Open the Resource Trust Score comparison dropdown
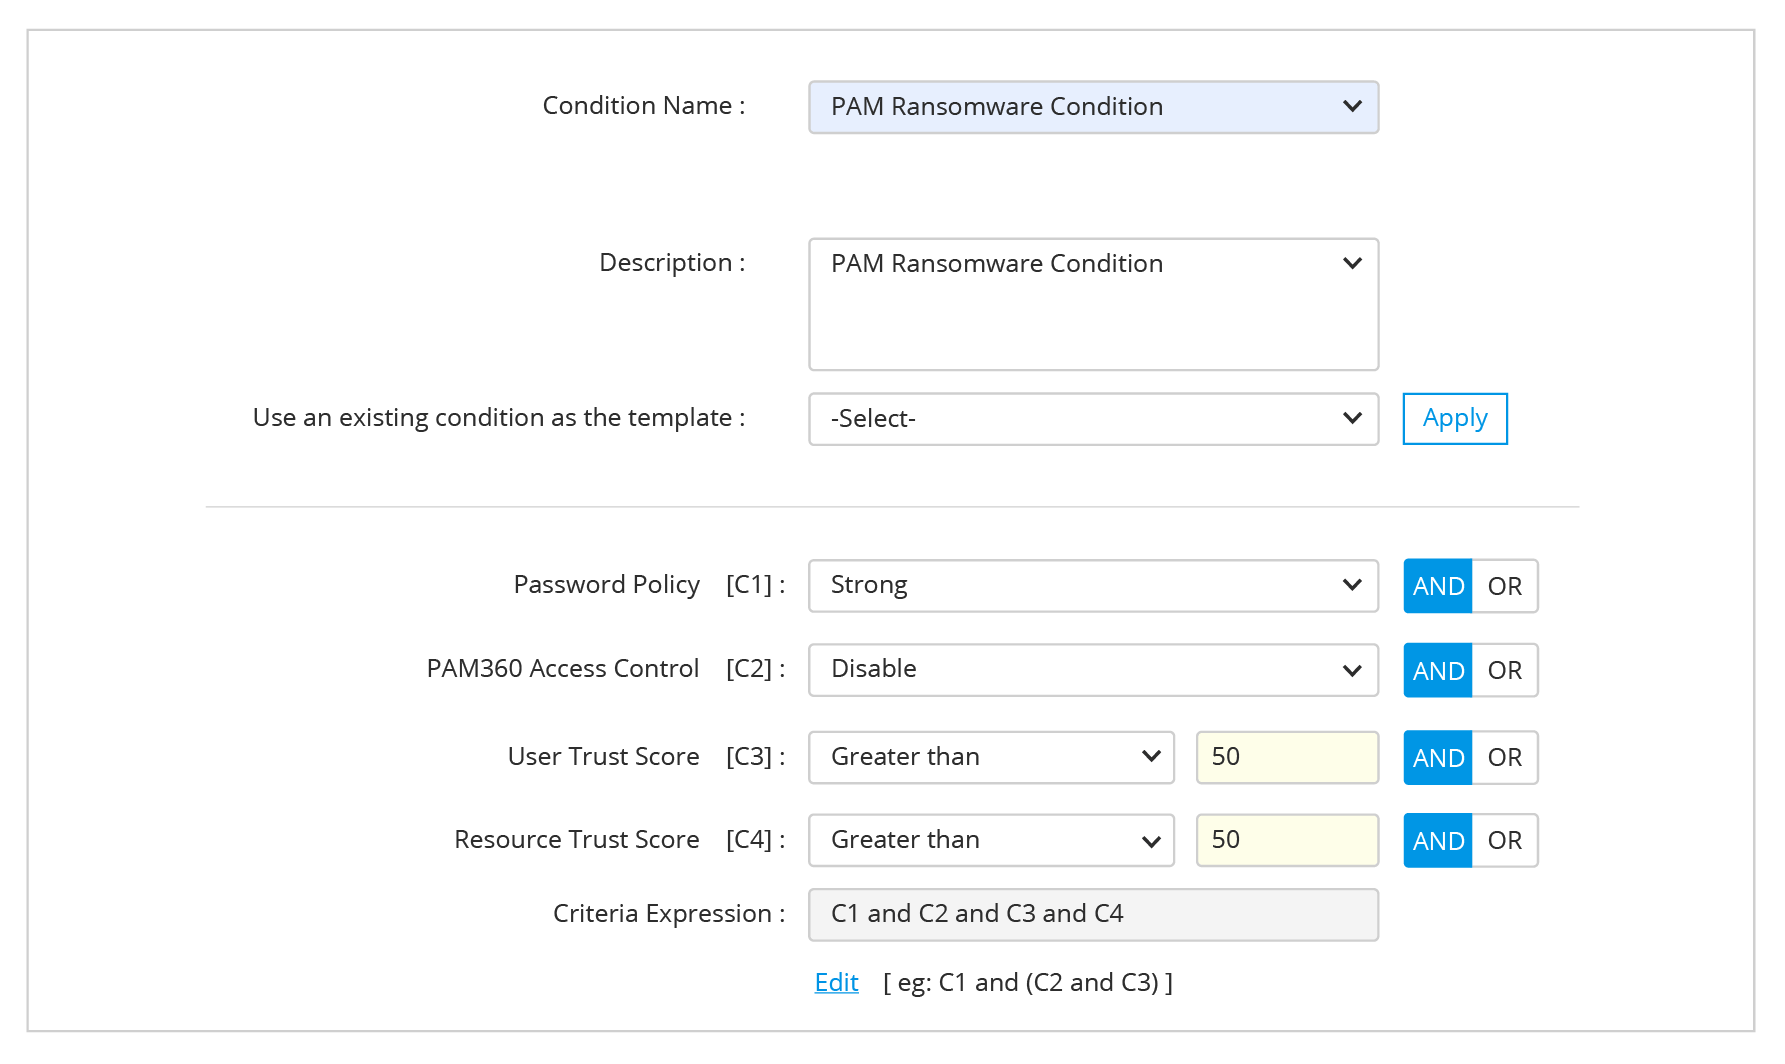Screen dimensions: 1785x1064 [990, 840]
